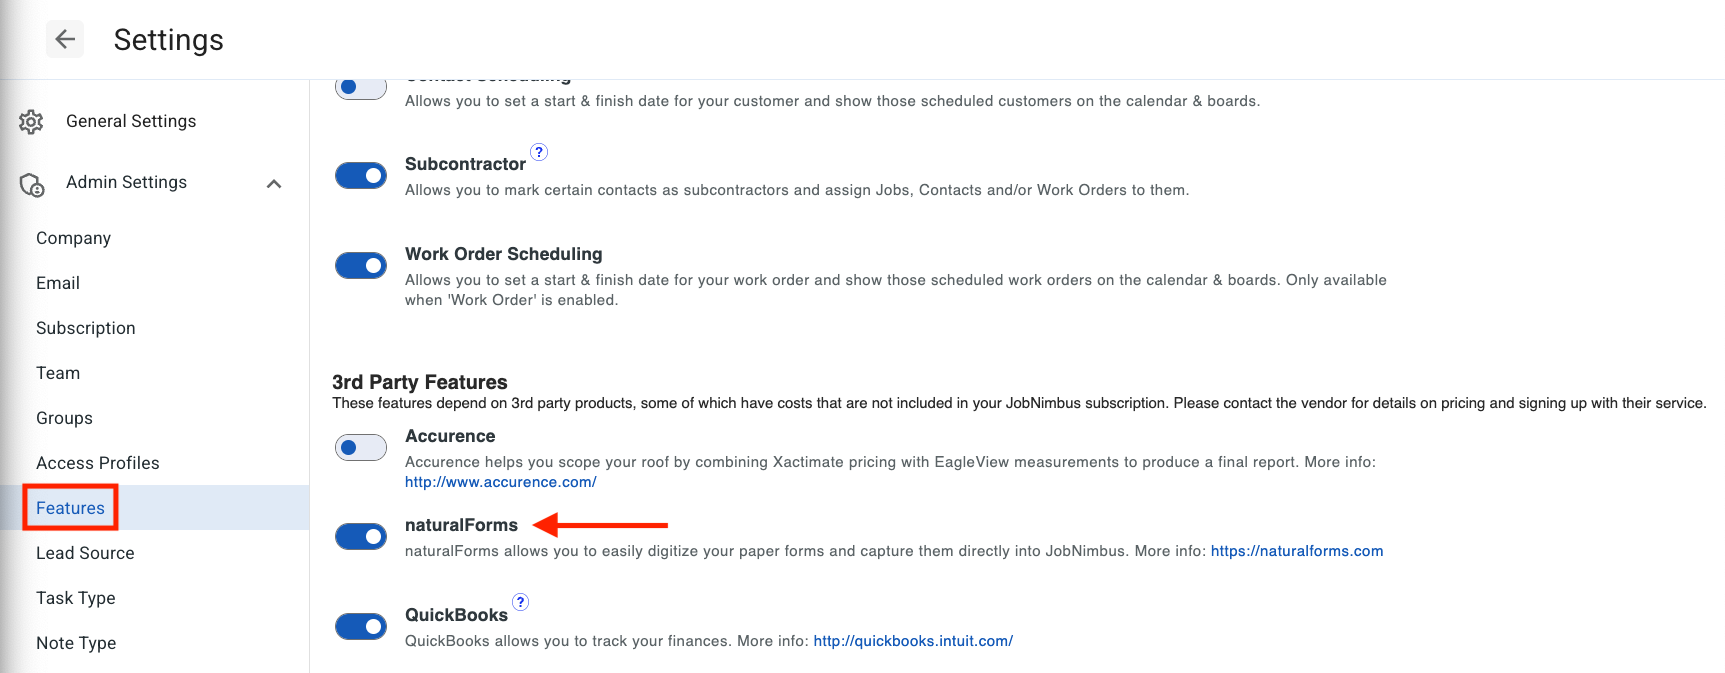Screen dimensions: 1725x673
Task: Open the accurence.com link
Action: [501, 482]
